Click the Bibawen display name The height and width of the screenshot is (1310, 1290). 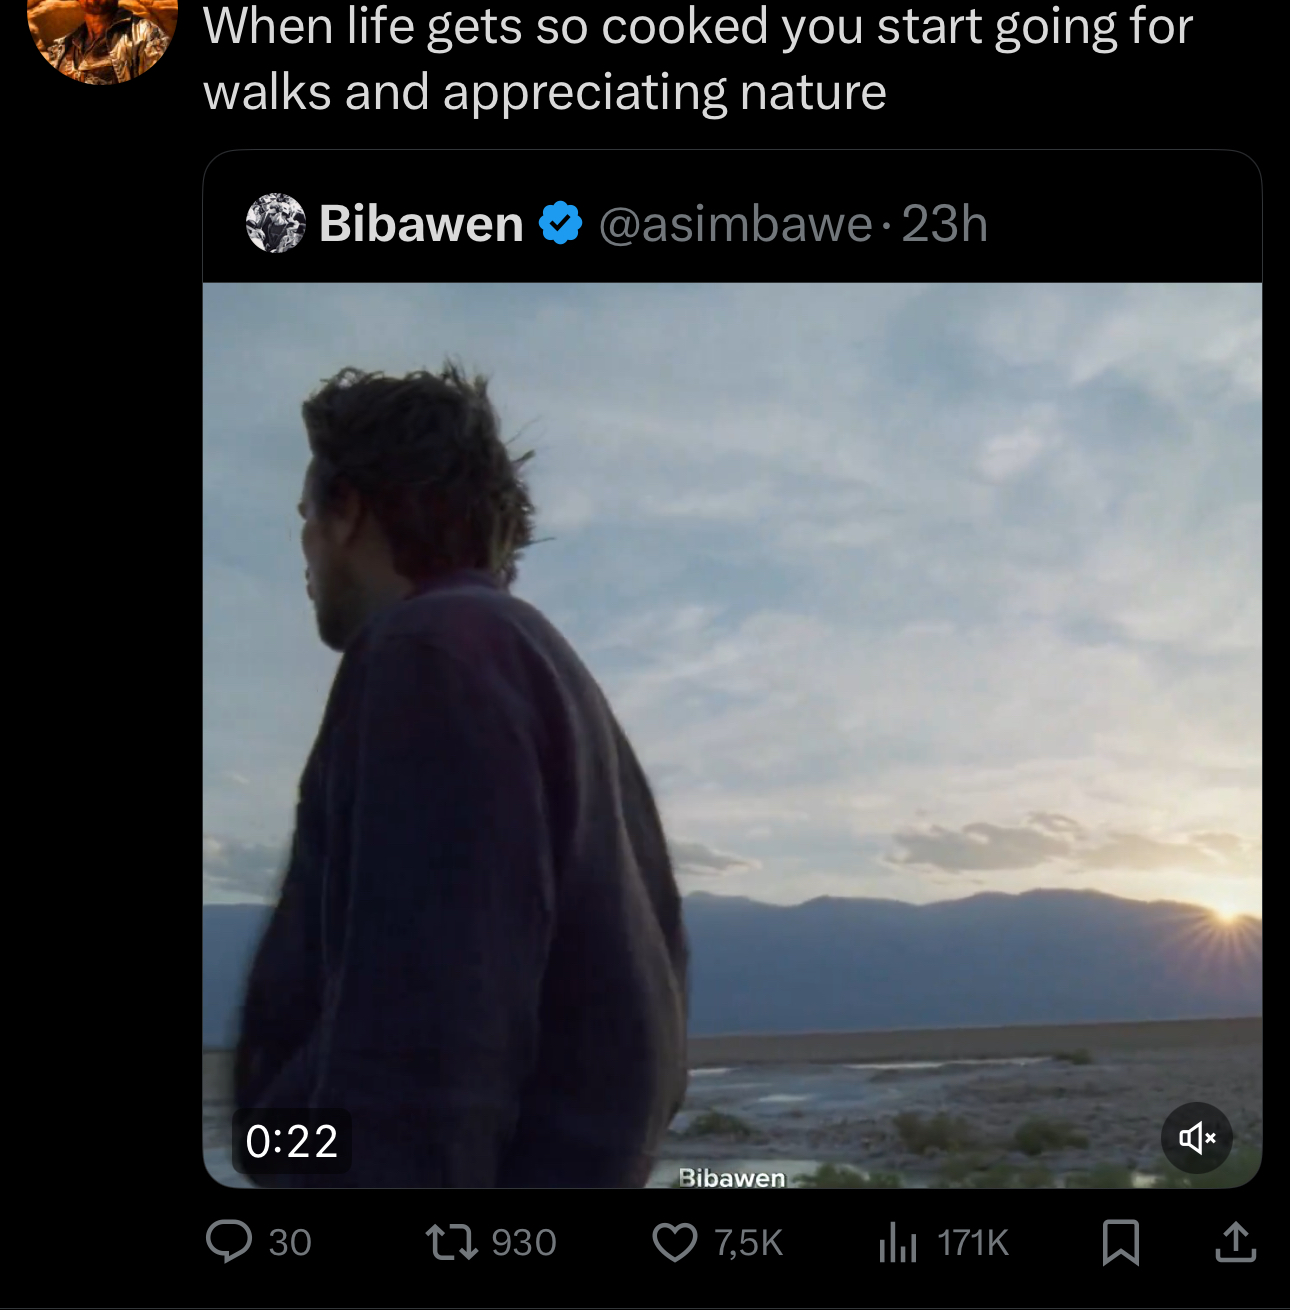coord(421,223)
